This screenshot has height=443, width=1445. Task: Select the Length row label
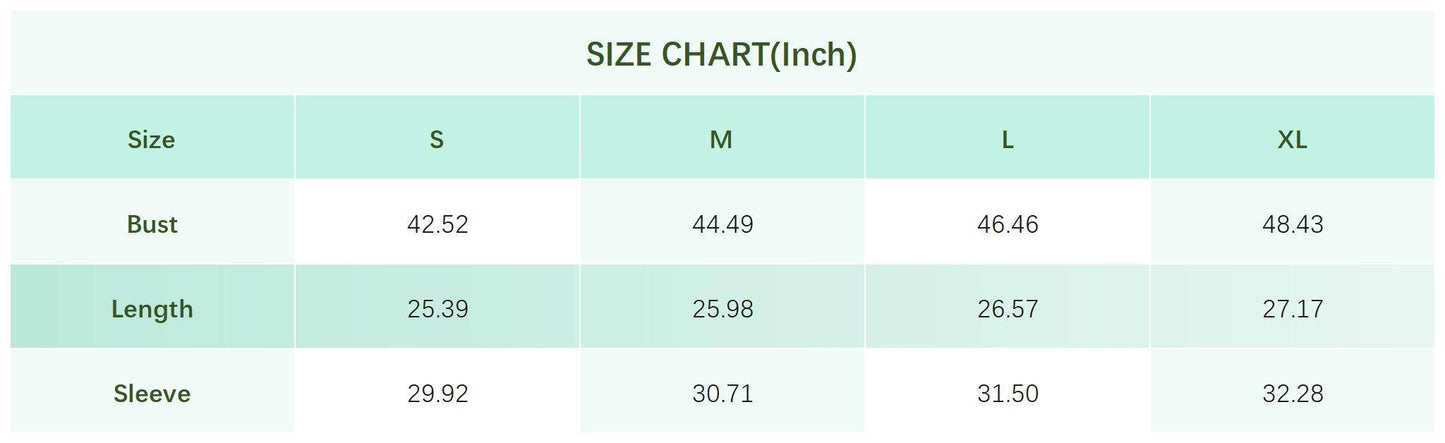[152, 309]
